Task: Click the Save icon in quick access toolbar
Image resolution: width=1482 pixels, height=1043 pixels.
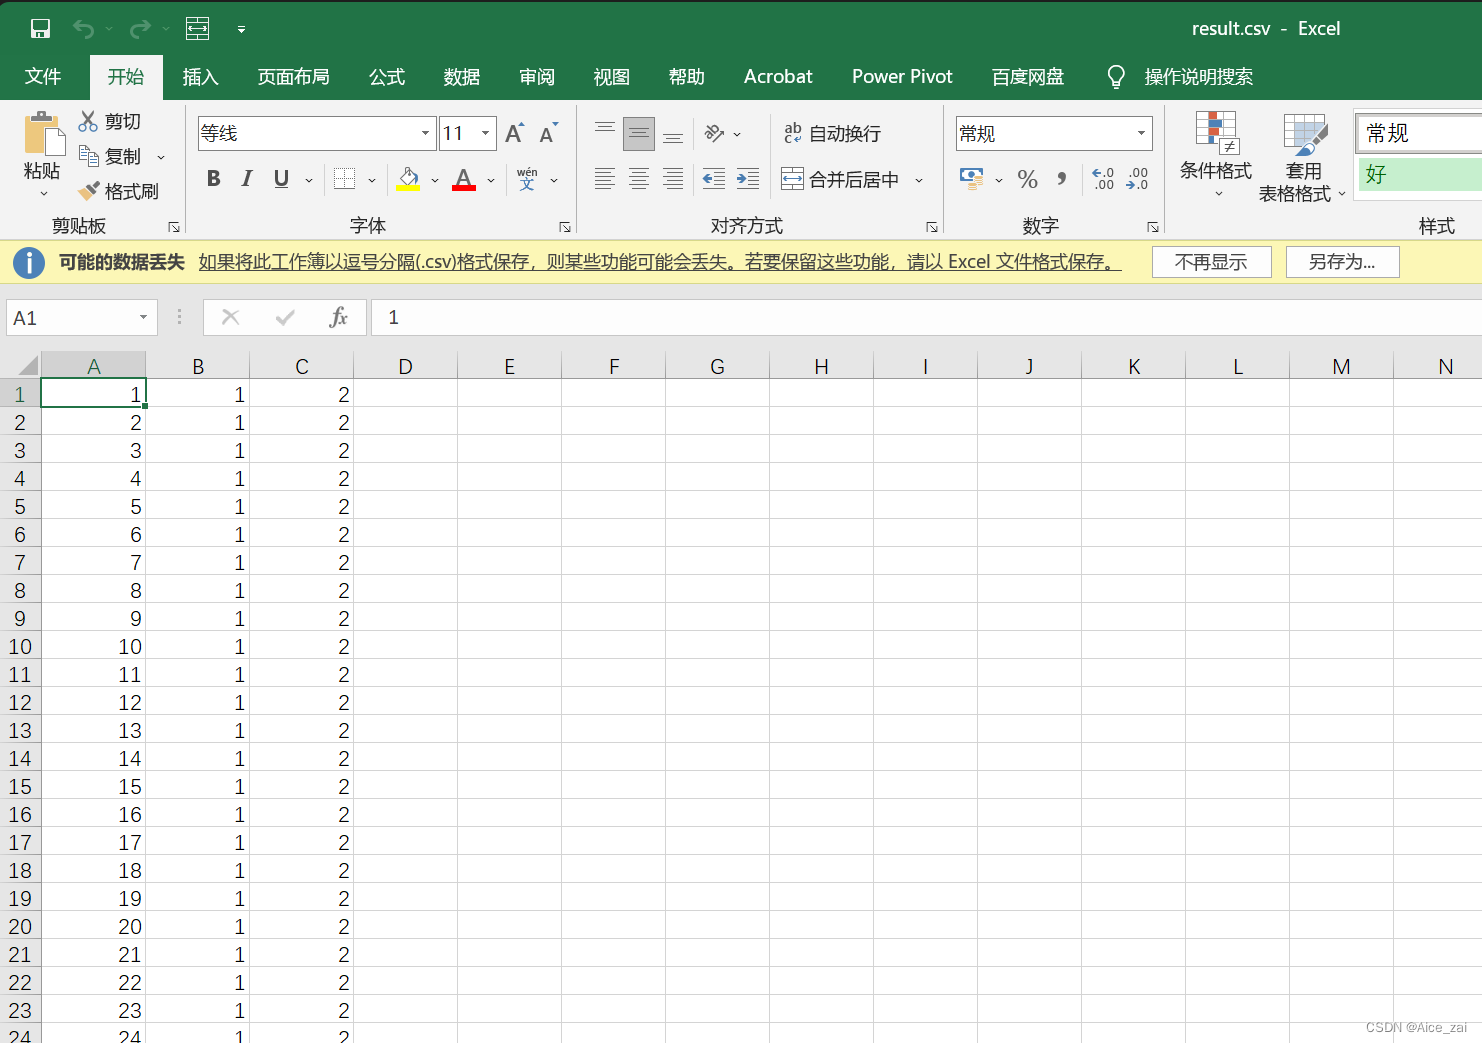Action: [x=40, y=29]
